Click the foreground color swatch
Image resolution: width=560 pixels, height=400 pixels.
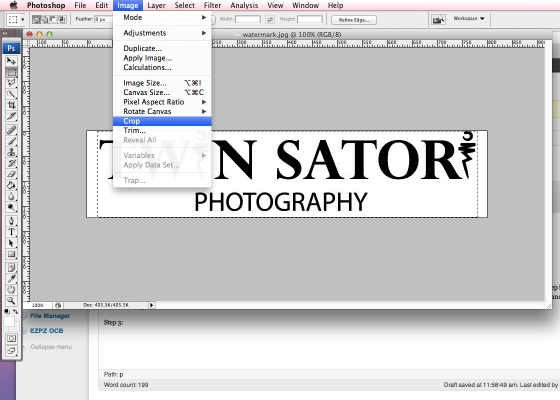click(x=9, y=321)
